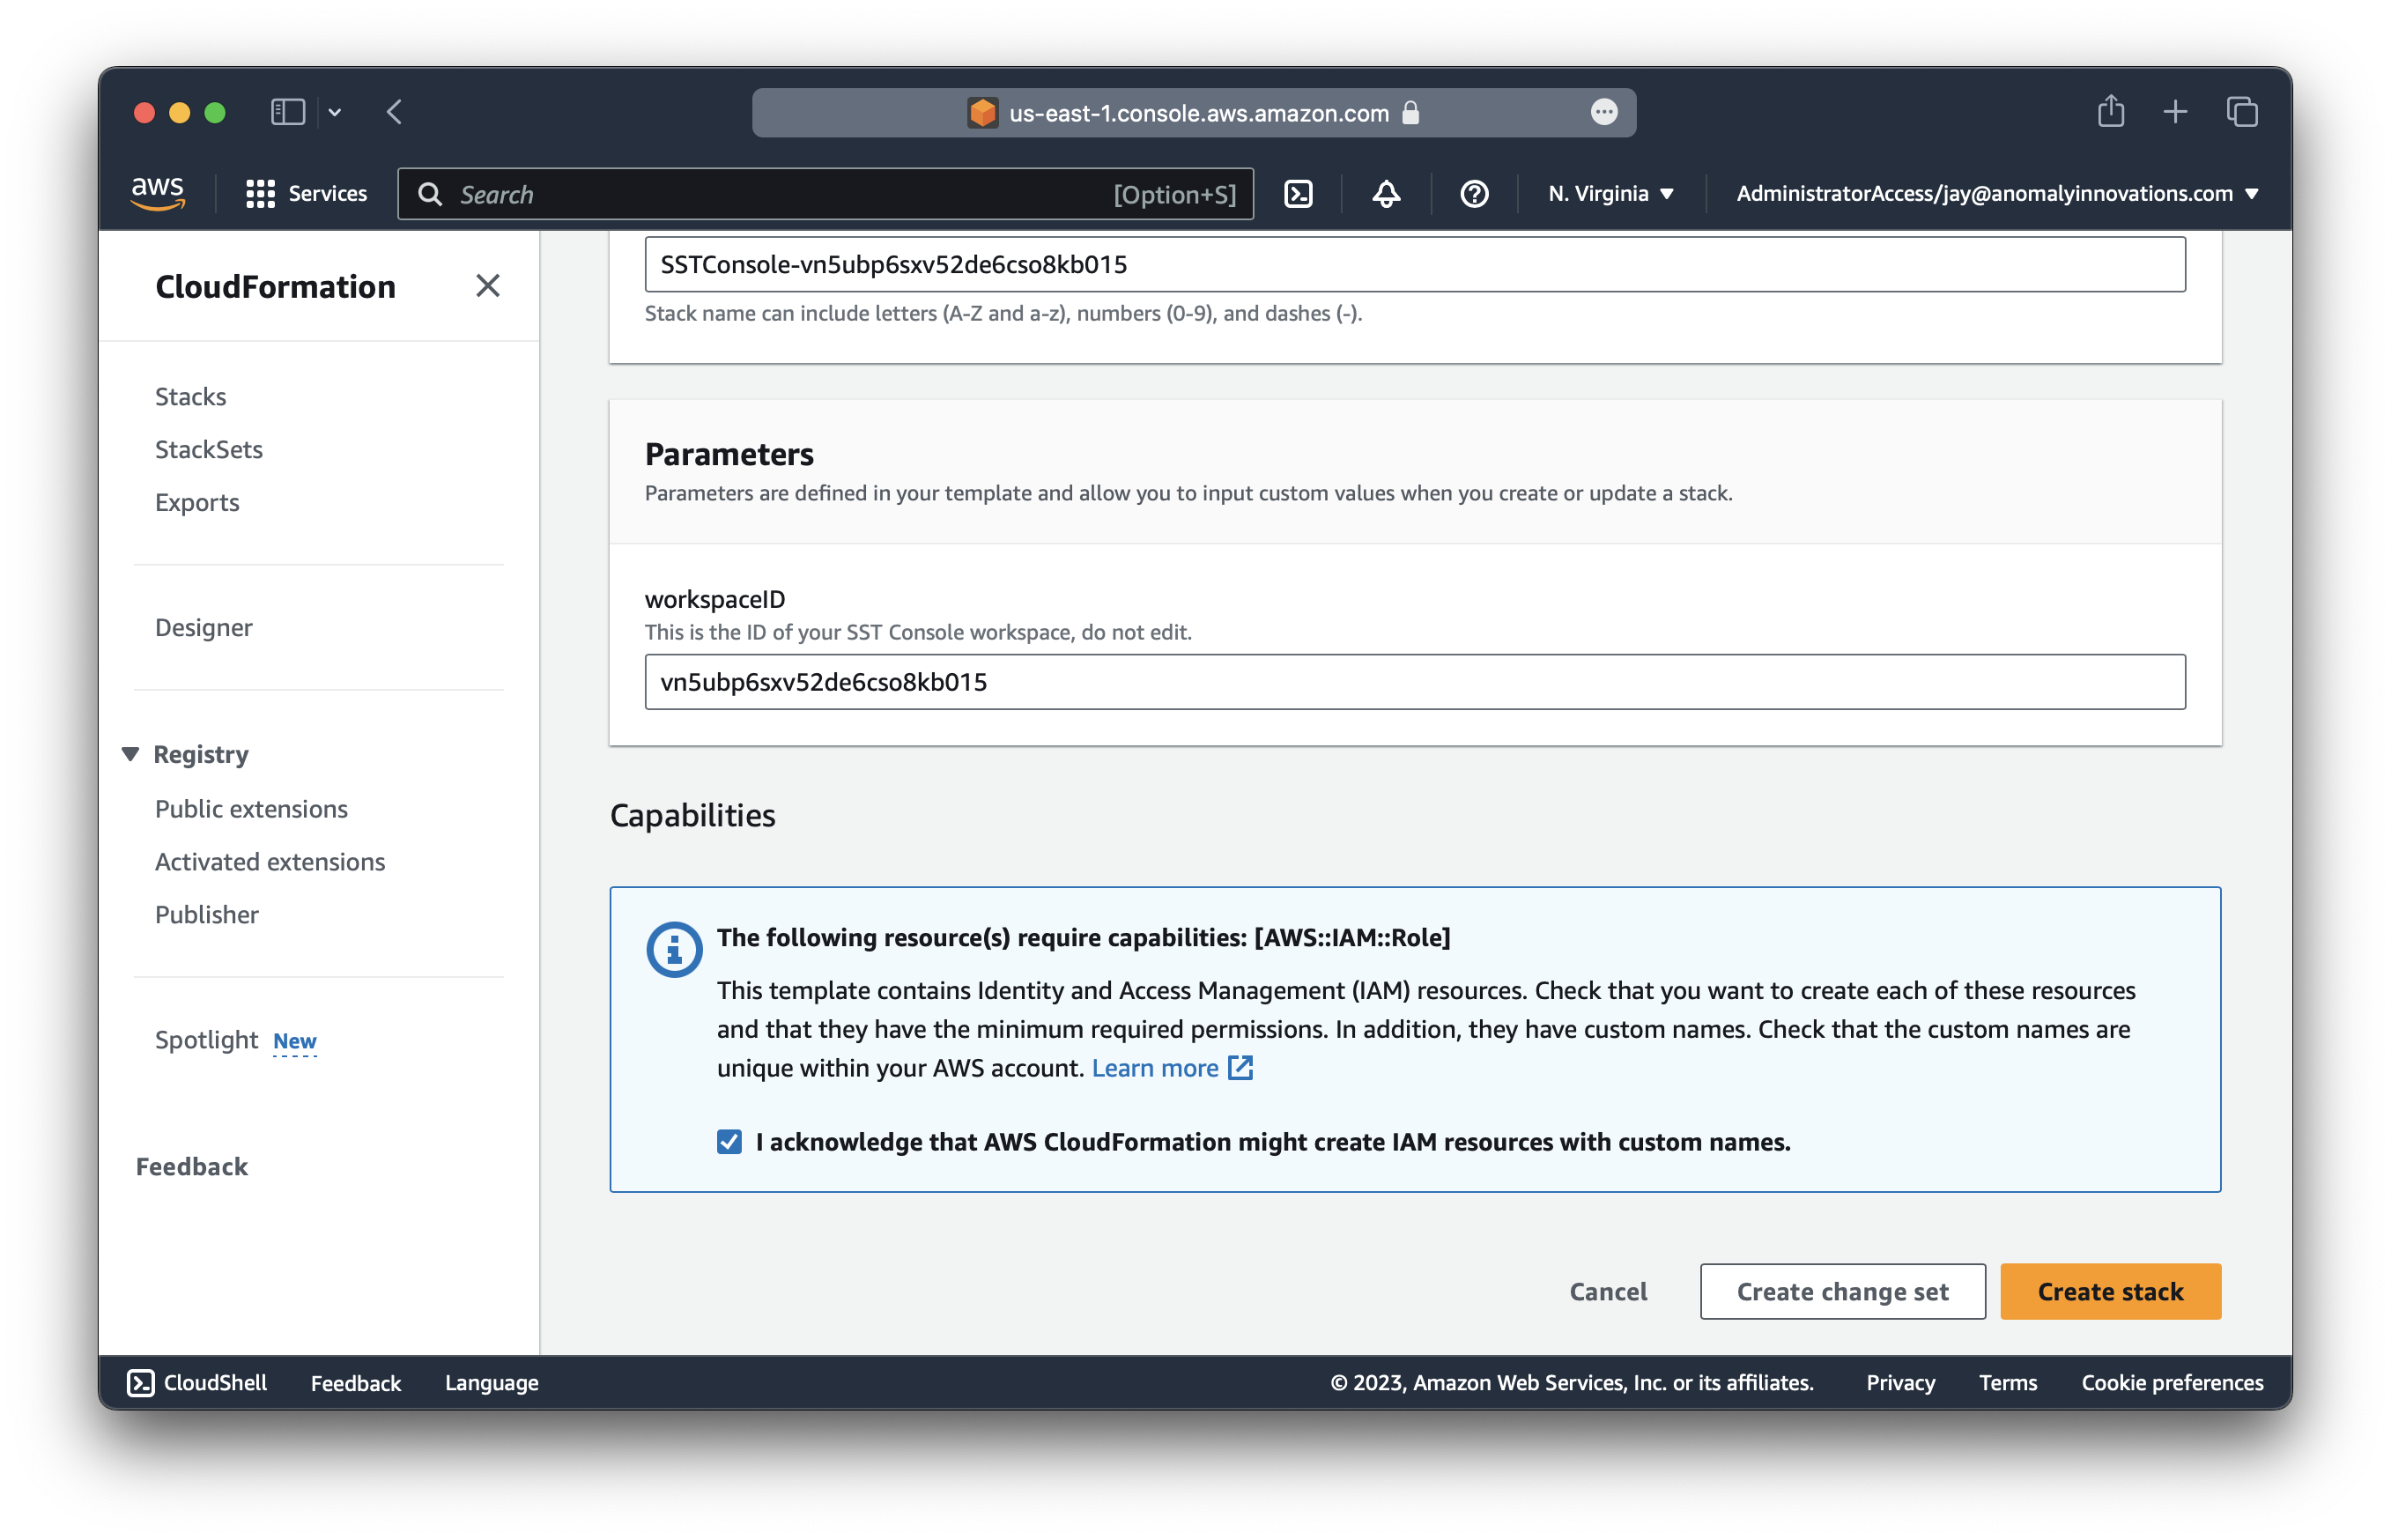The height and width of the screenshot is (1540, 2391).
Task: Click the Safari share icon
Action: pos(2111,111)
